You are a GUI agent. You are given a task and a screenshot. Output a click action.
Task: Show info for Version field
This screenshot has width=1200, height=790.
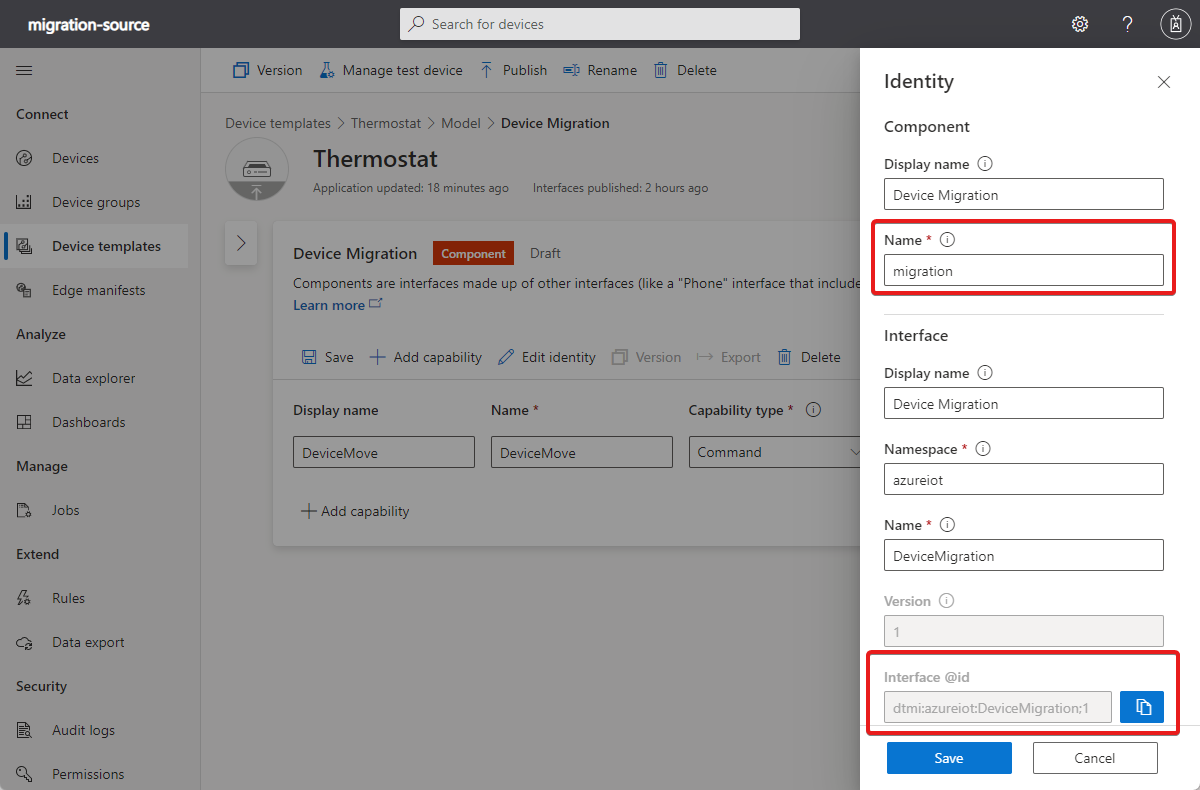pyautogui.click(x=947, y=601)
